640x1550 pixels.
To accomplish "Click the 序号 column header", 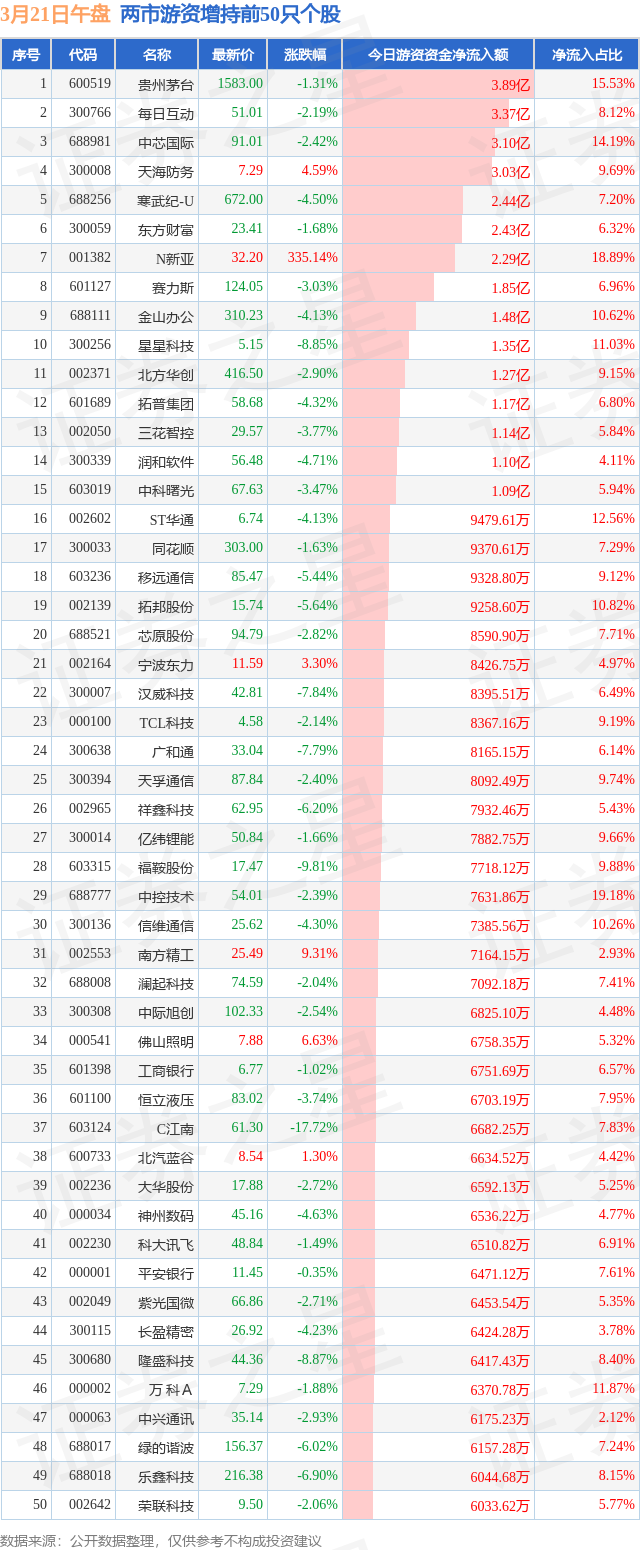I will (26, 55).
